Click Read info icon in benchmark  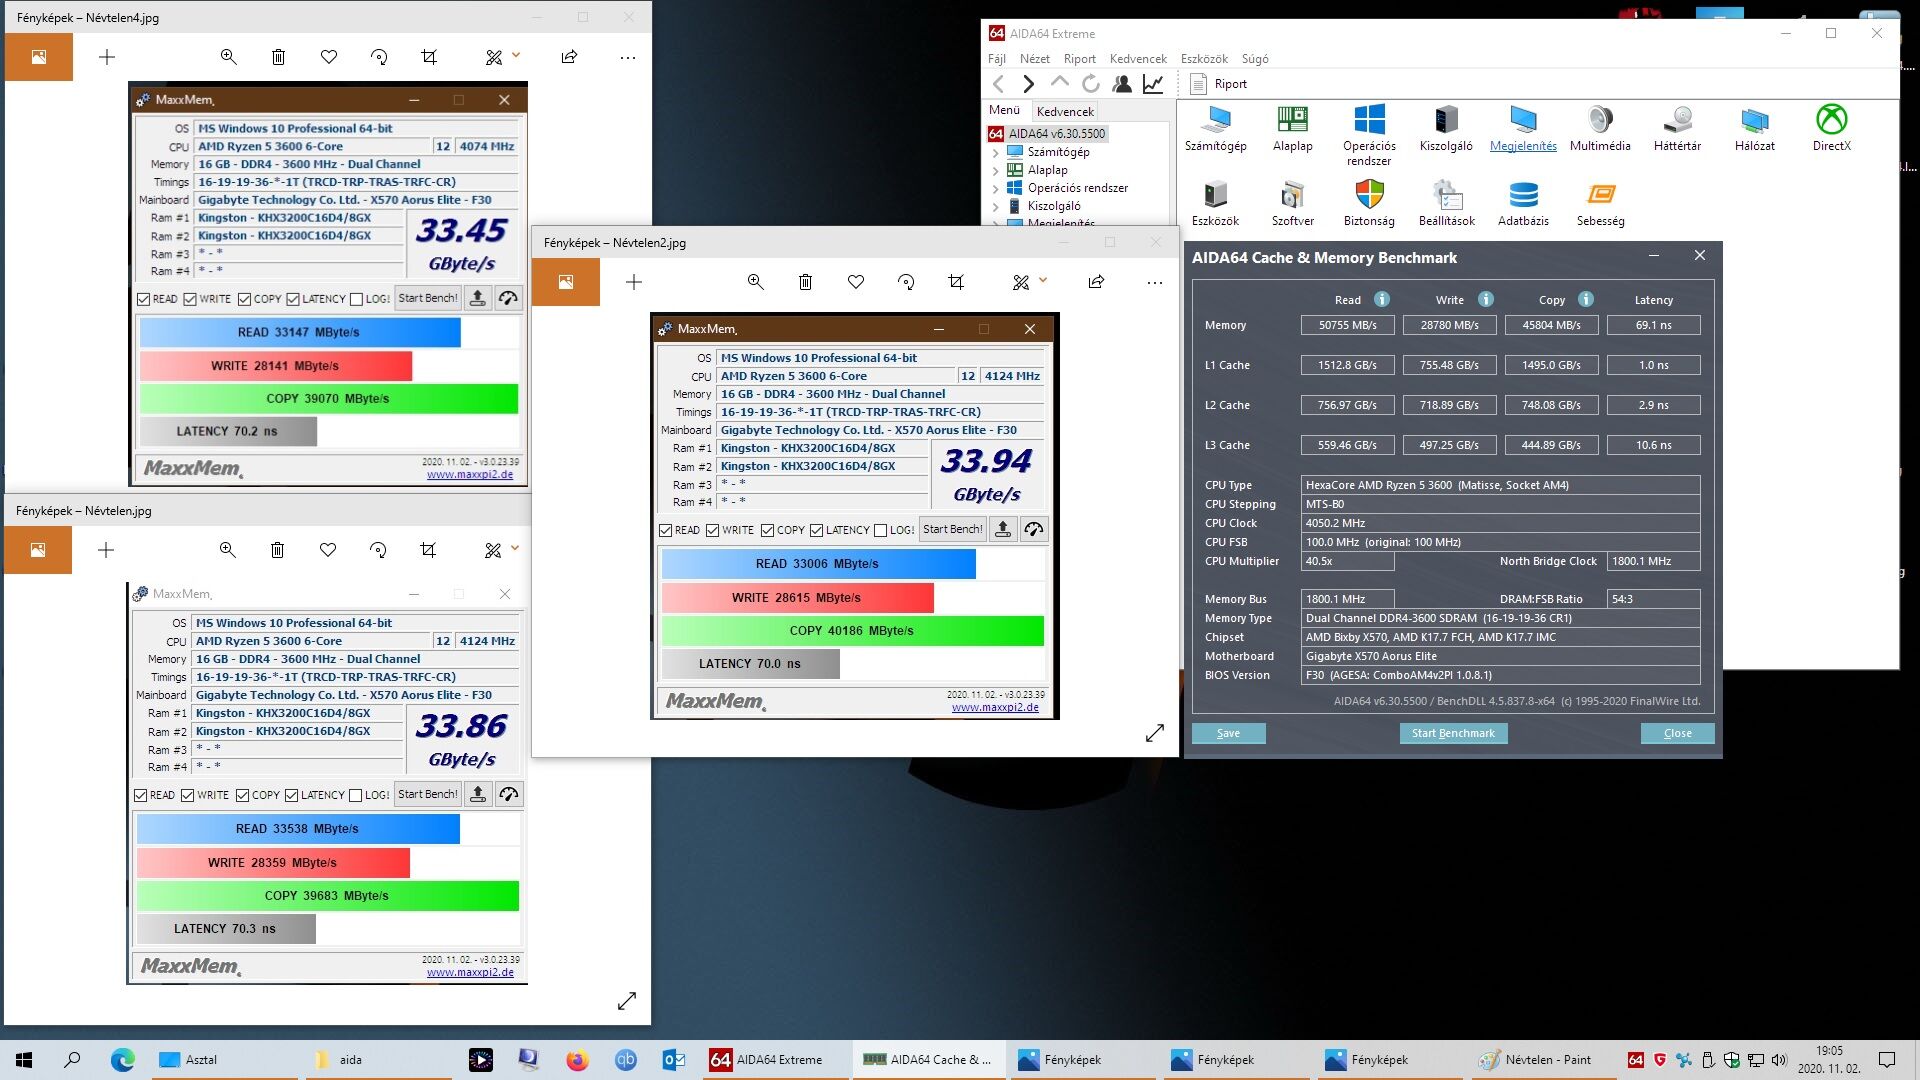click(1382, 299)
